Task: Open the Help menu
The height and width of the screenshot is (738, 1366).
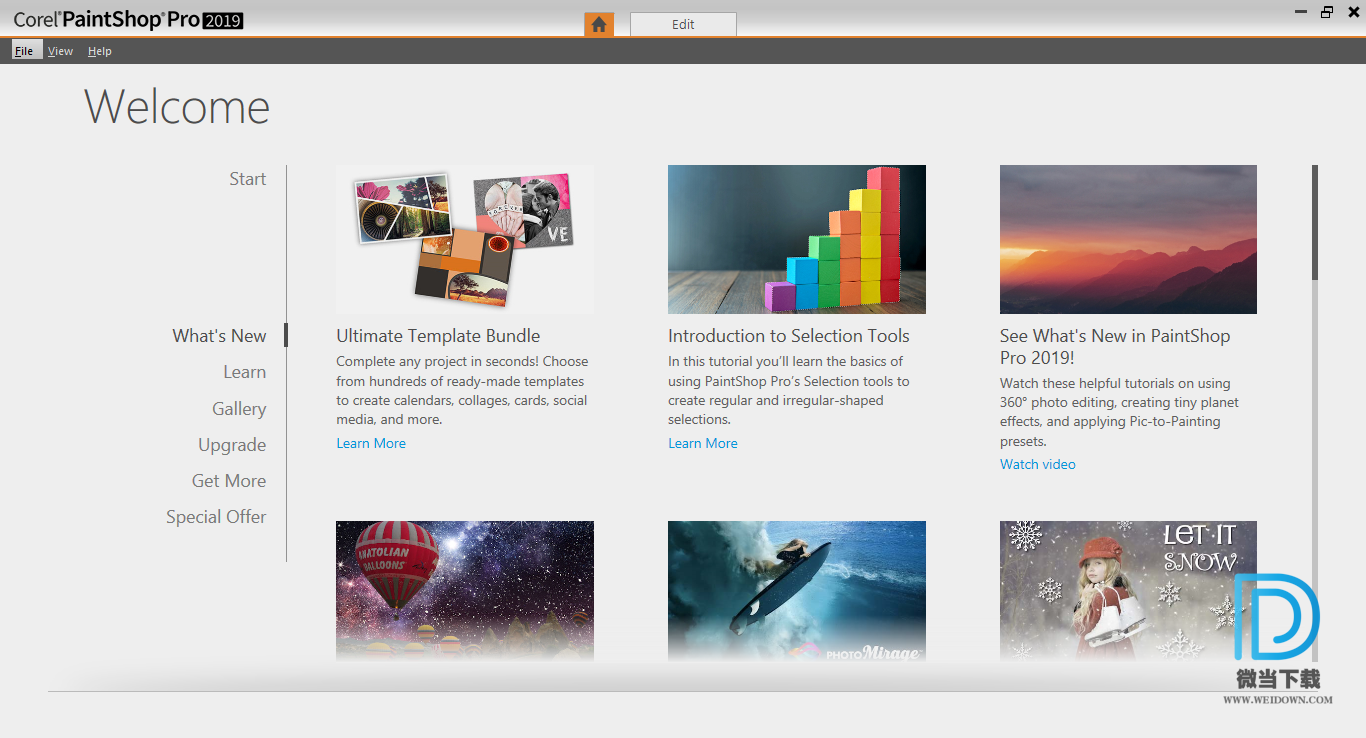Action: 99,51
